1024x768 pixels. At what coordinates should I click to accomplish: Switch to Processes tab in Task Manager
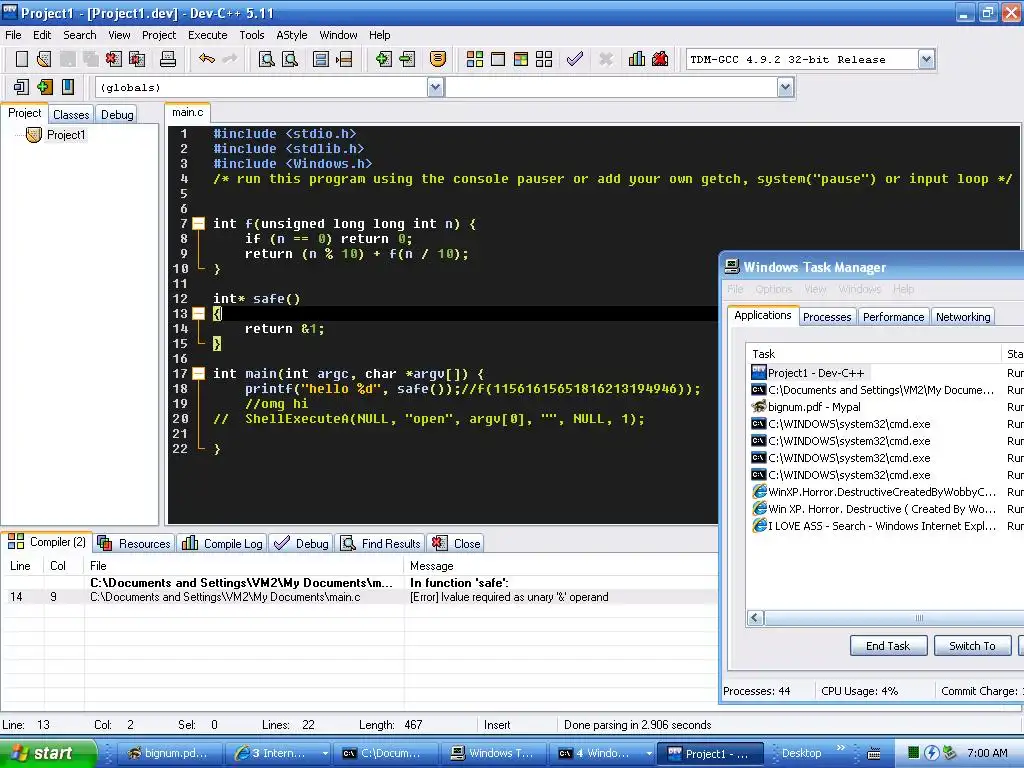(827, 317)
